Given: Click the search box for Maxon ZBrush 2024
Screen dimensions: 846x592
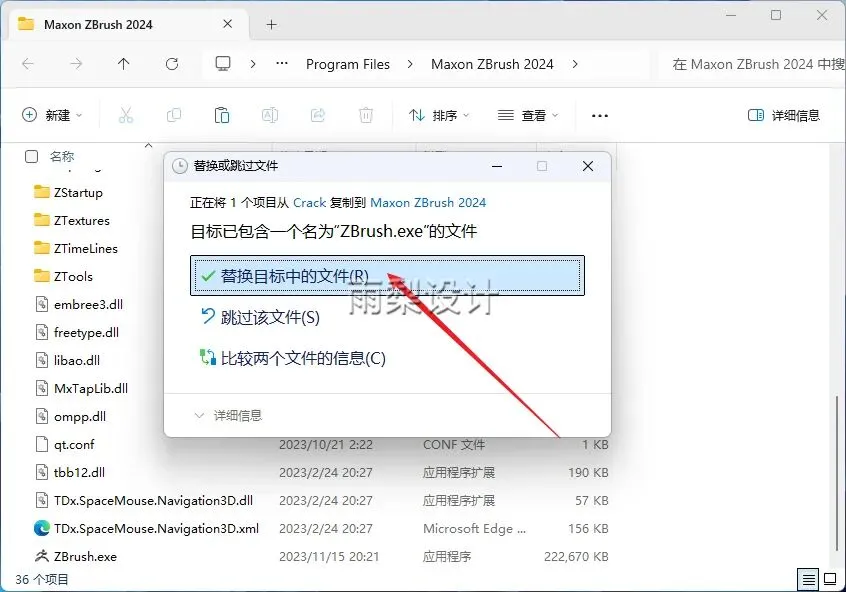Looking at the screenshot, I should click(x=753, y=64).
